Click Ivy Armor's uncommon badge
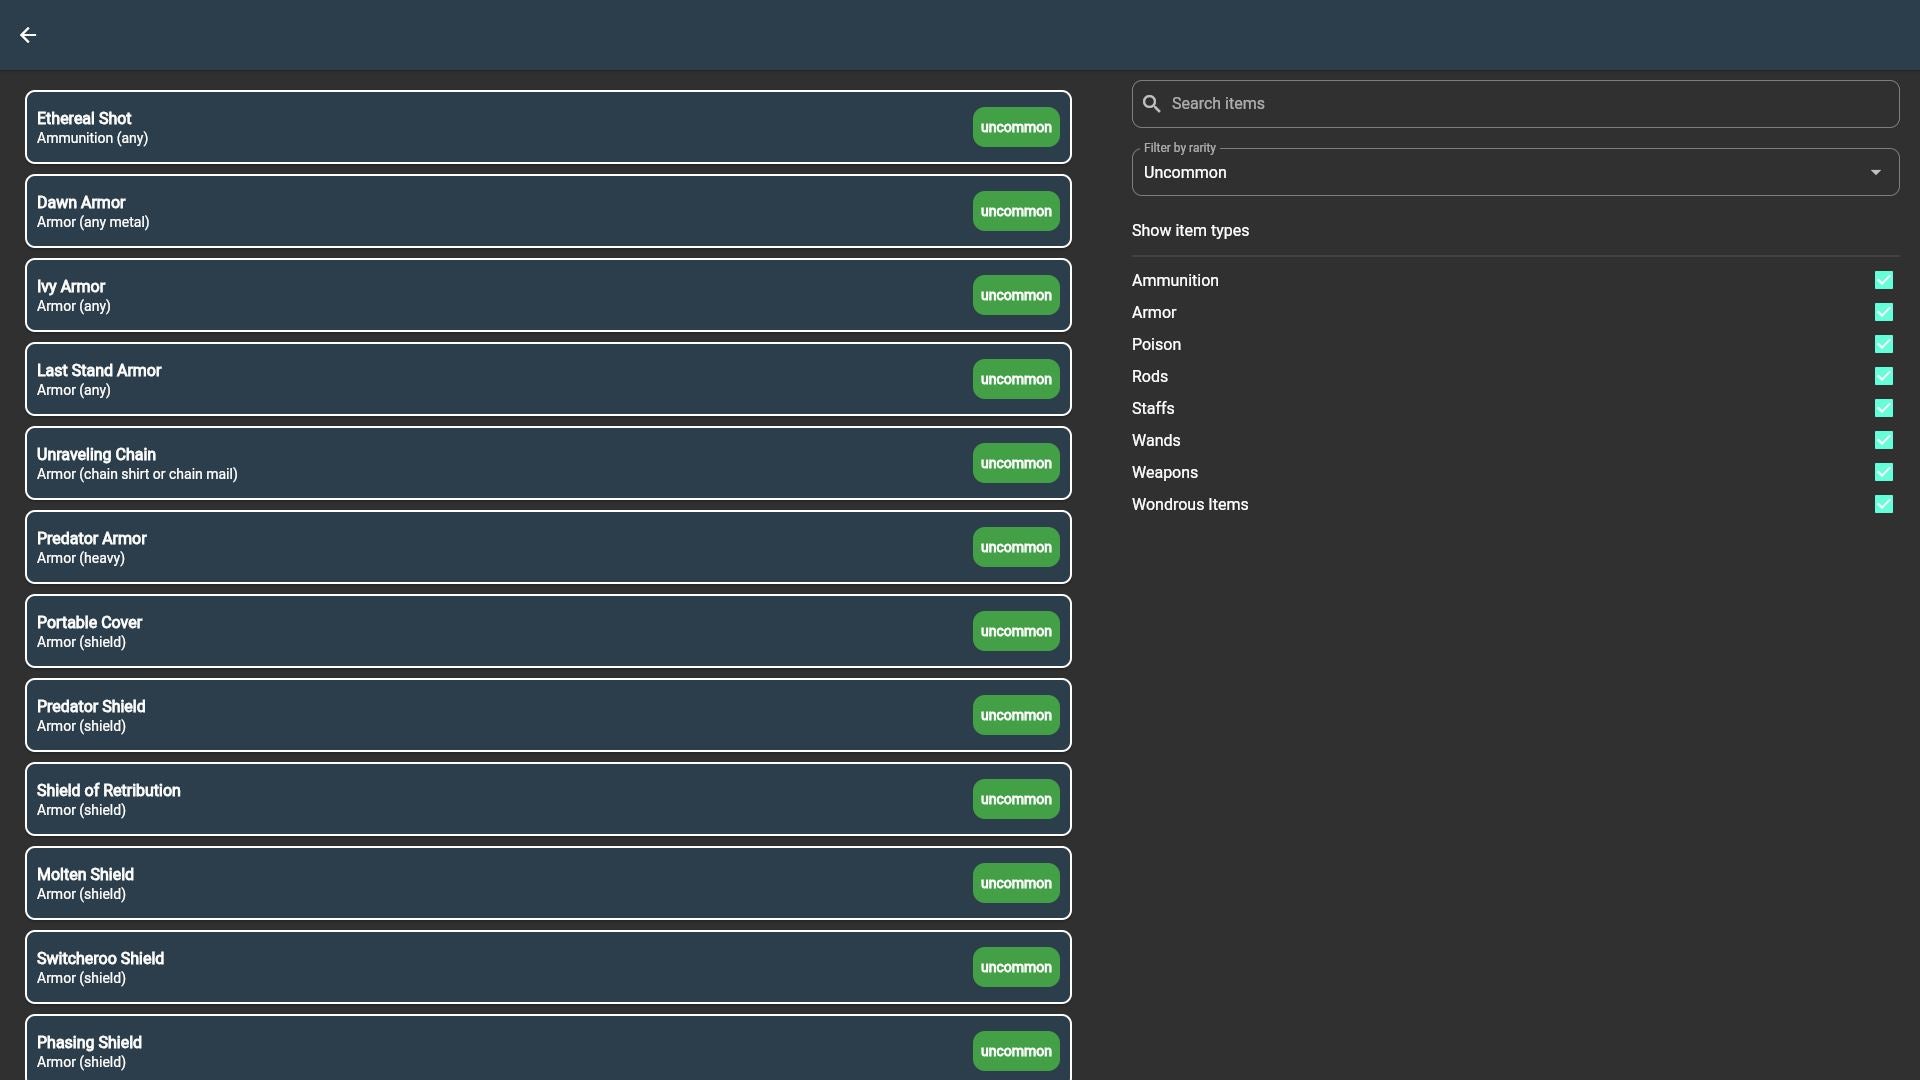Viewport: 1920px width, 1080px height. click(1015, 295)
